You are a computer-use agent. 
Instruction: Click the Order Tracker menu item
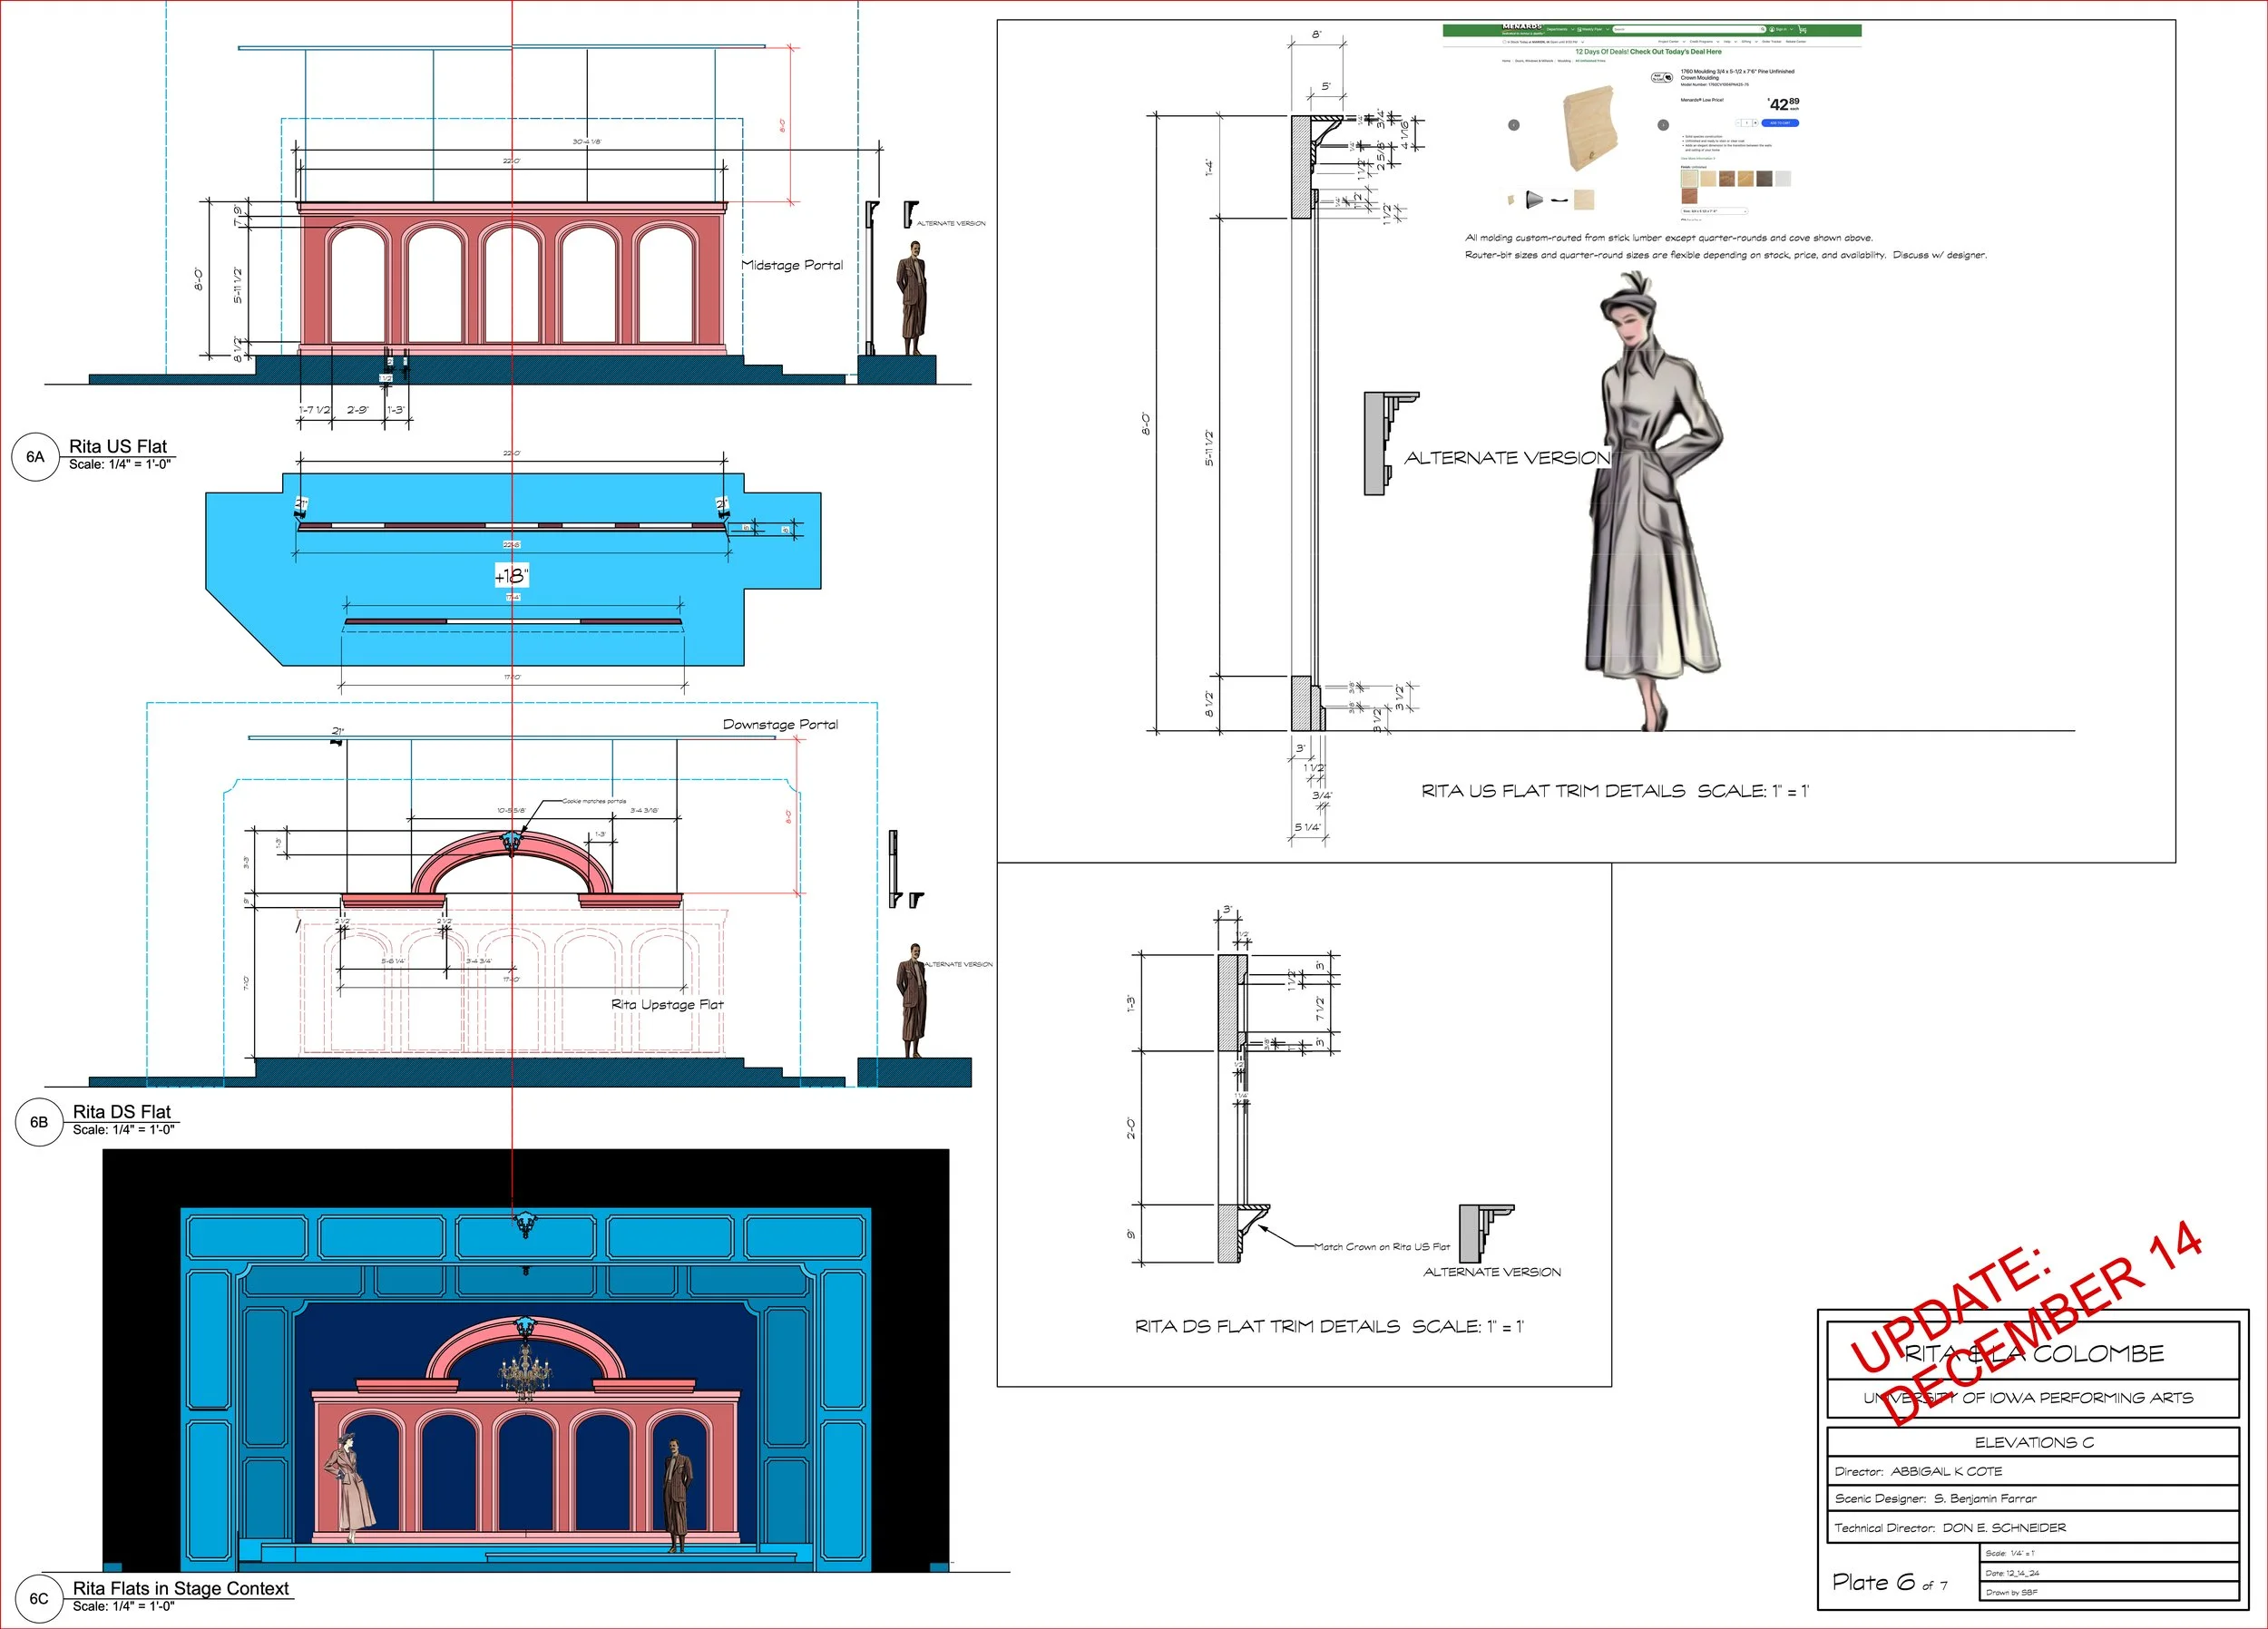[1771, 42]
